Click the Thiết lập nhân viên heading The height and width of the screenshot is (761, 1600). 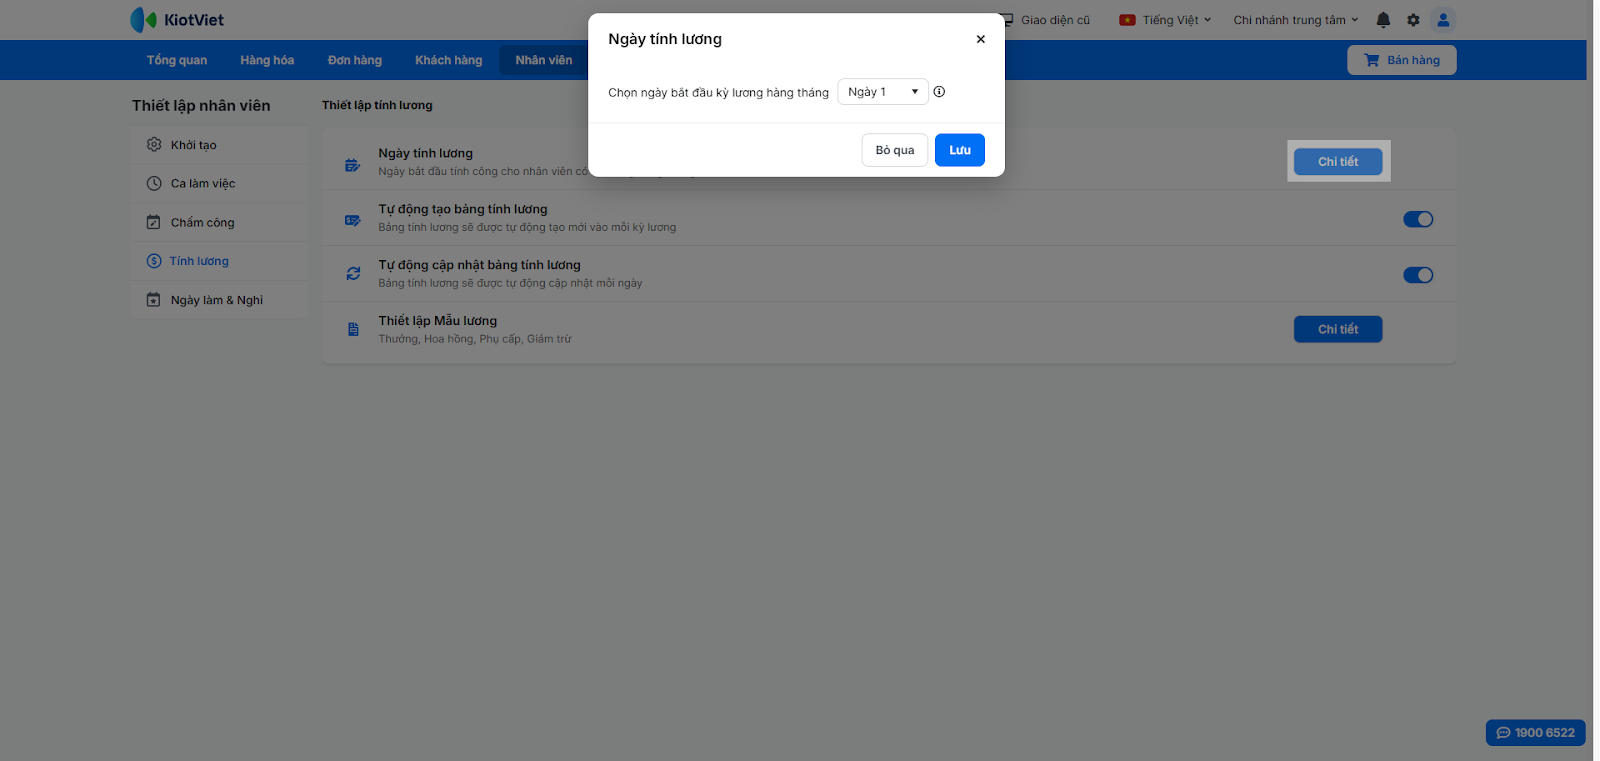201,106
